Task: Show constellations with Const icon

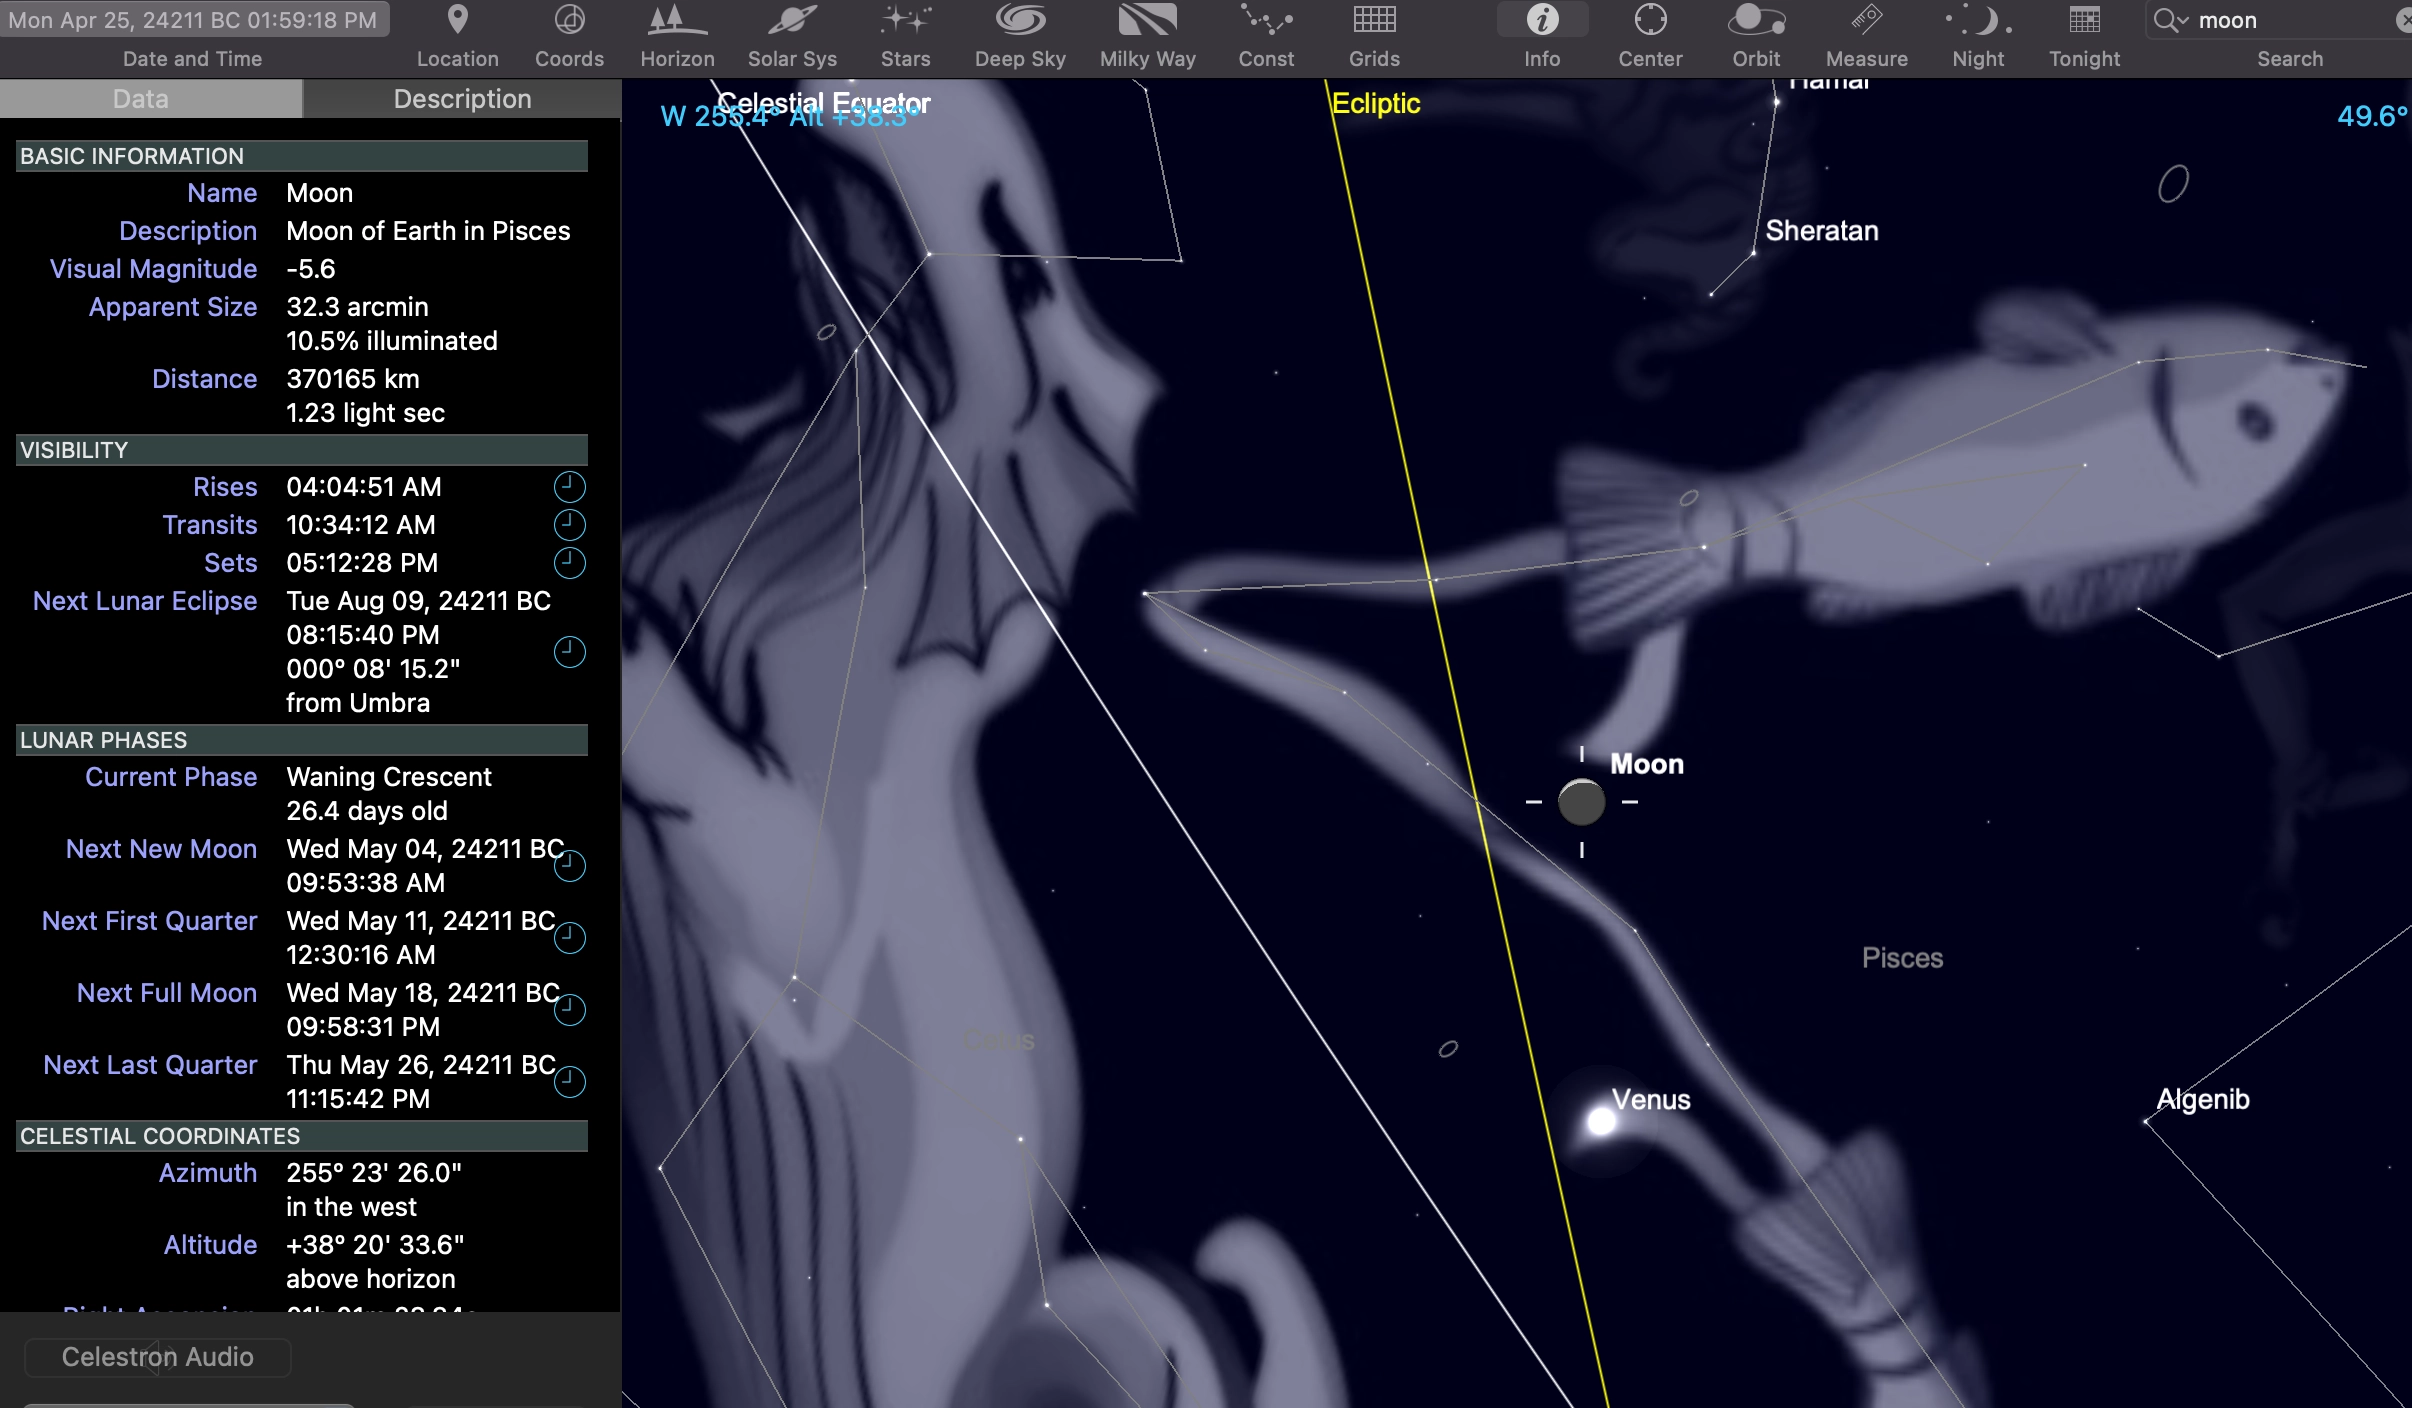Action: click(x=1266, y=21)
